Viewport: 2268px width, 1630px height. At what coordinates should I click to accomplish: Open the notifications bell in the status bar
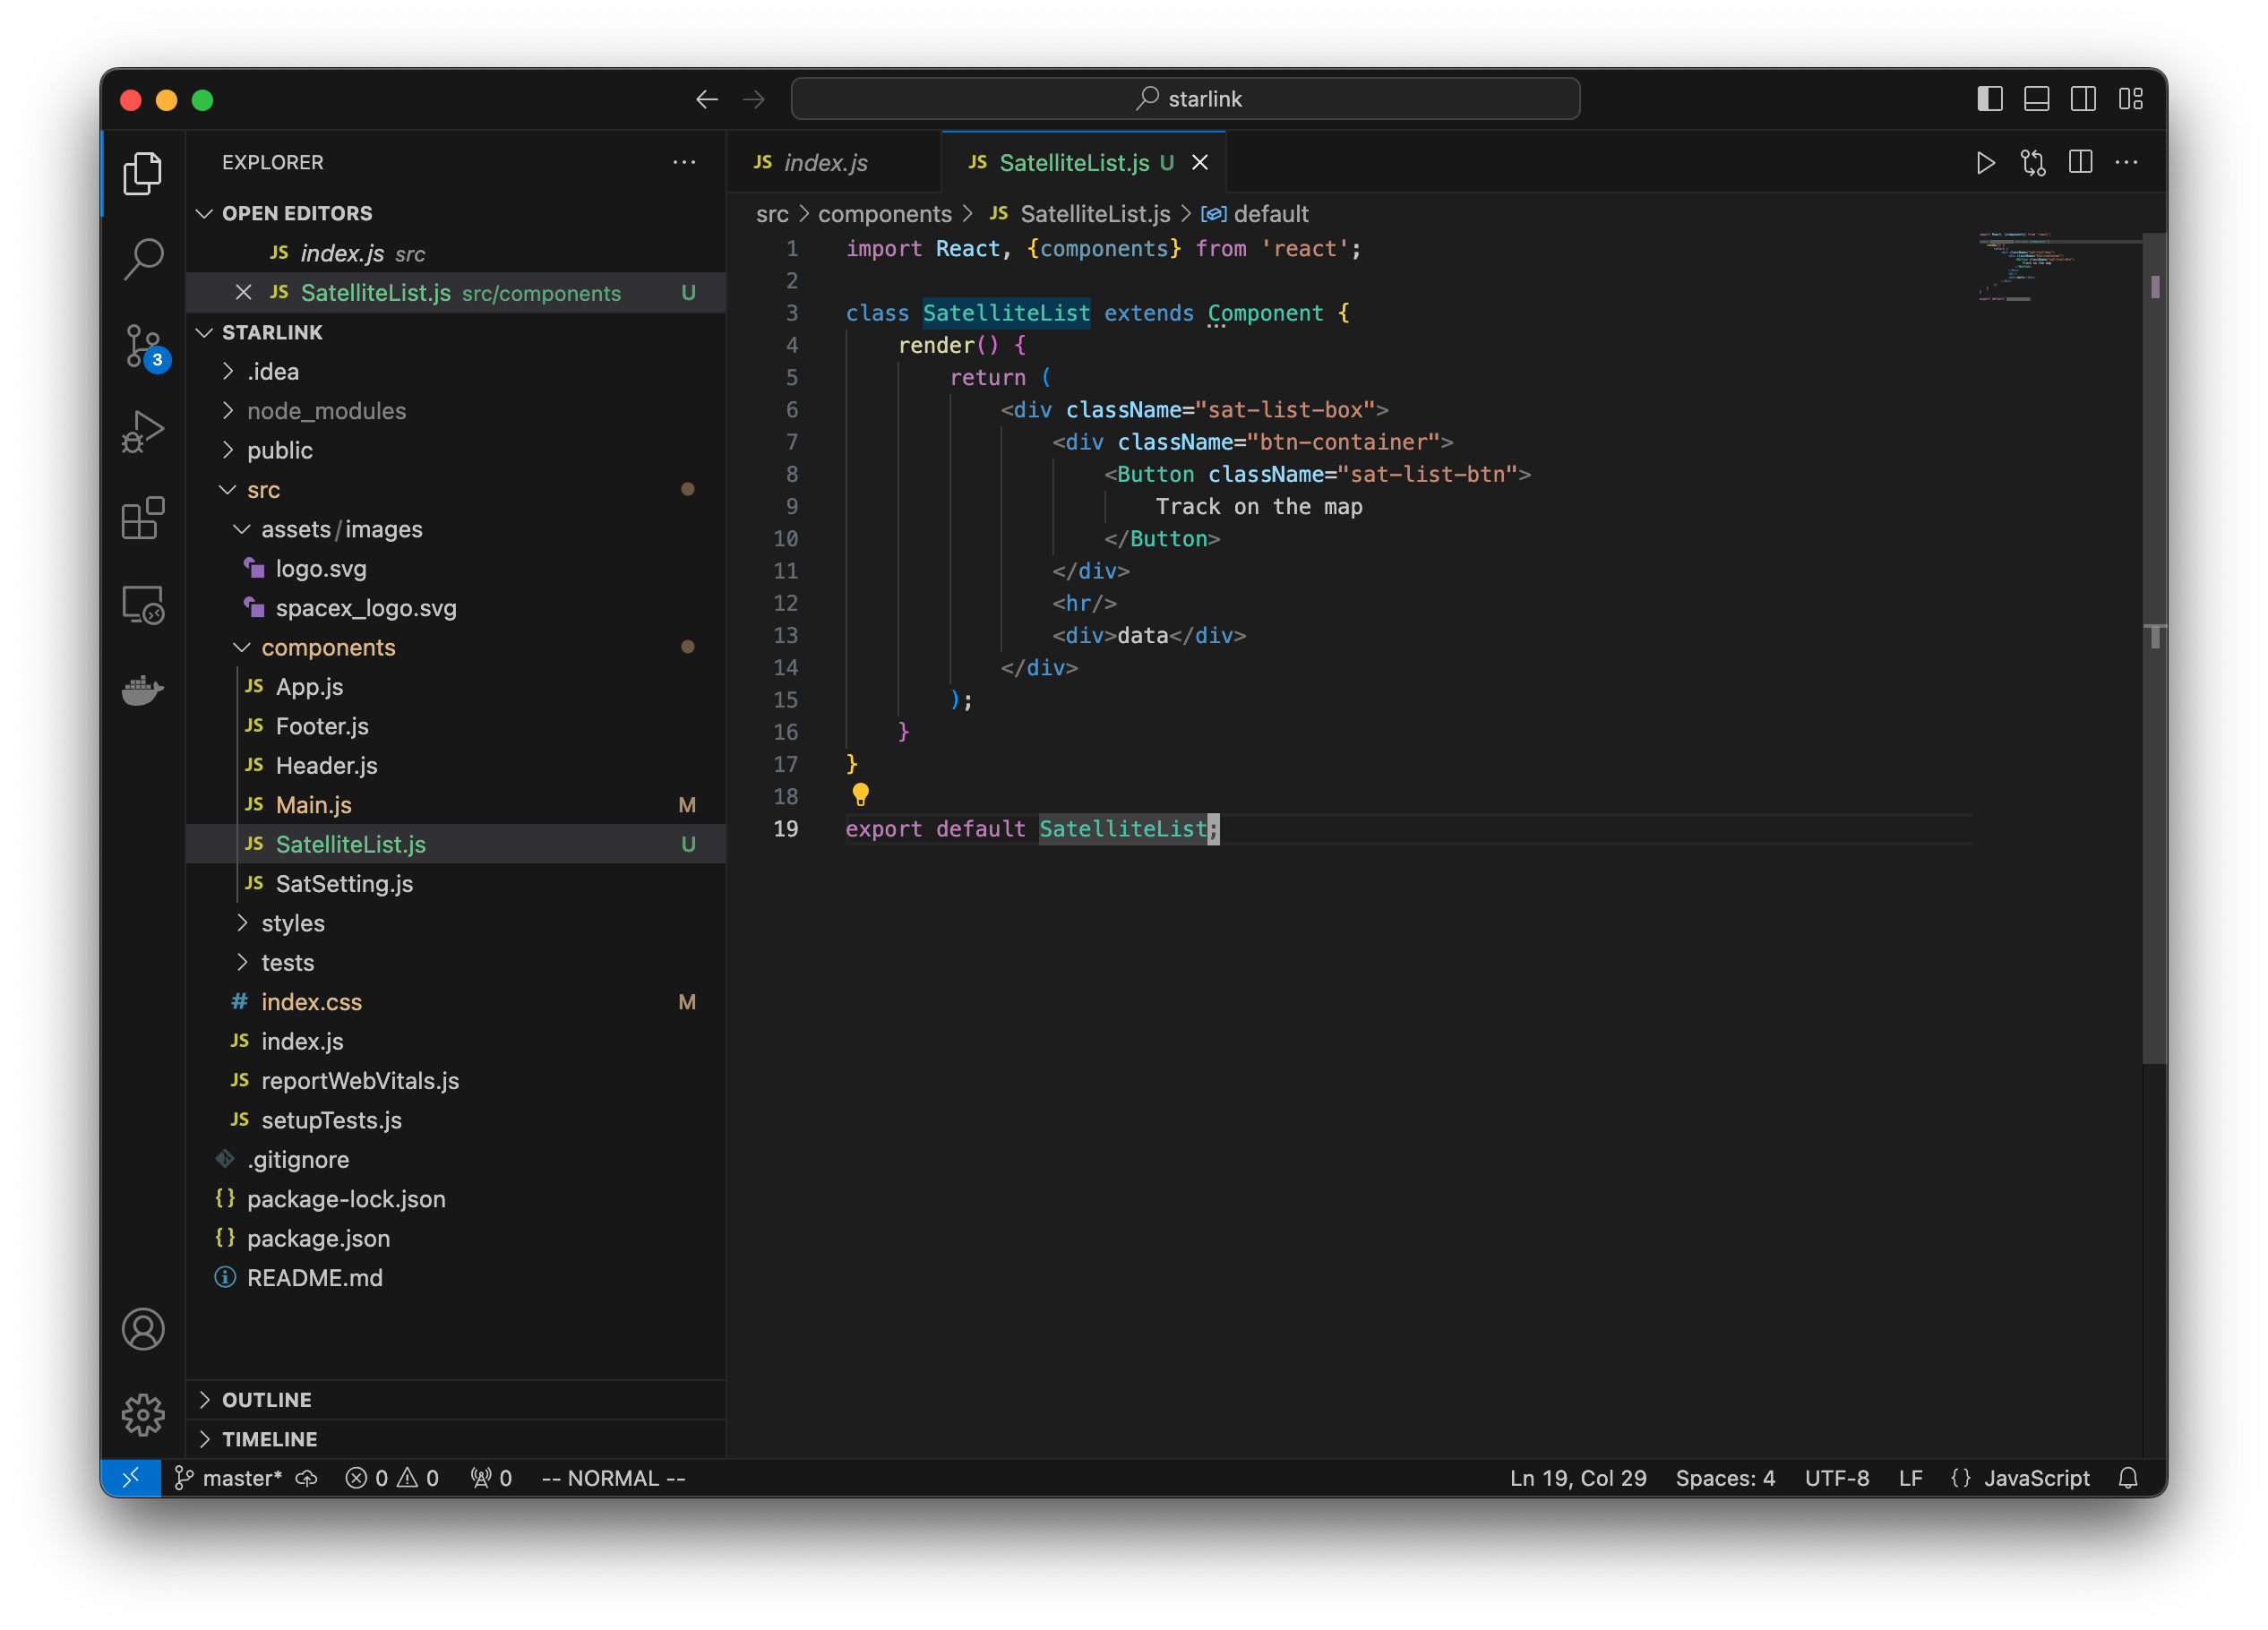pyautogui.click(x=2128, y=1478)
